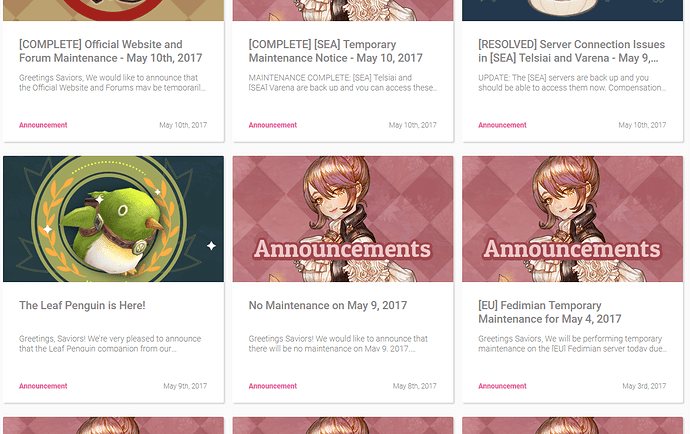Click 'The Leaf Penguin is Here!' title
Image resolution: width=690 pixels, height=434 pixels.
pos(82,305)
